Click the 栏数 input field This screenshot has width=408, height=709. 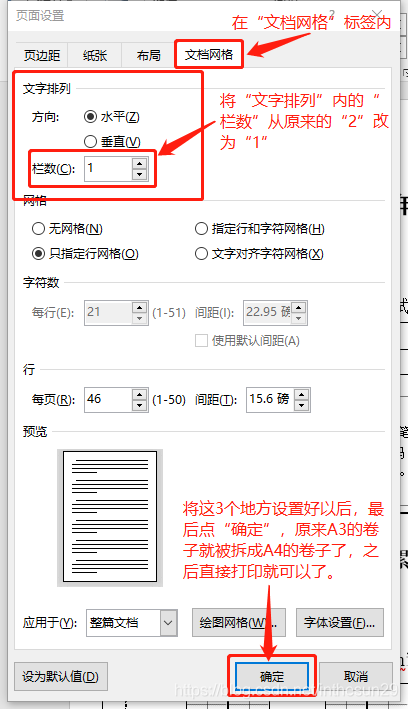click(x=109, y=169)
